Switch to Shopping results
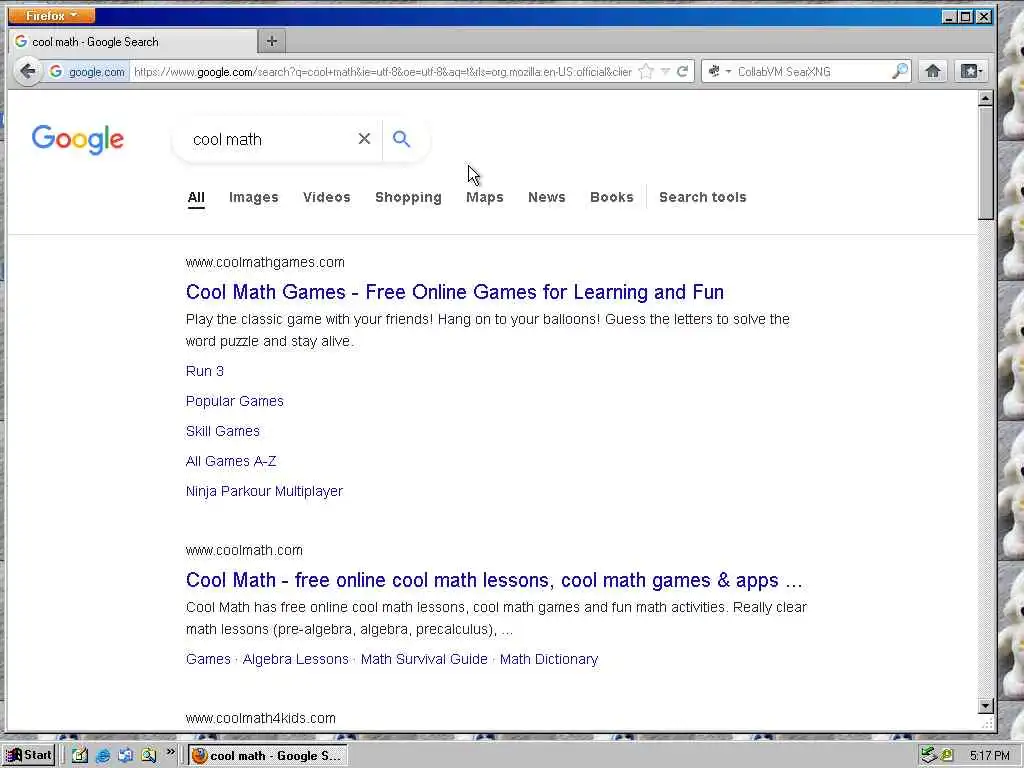1024x768 pixels. pos(408,197)
